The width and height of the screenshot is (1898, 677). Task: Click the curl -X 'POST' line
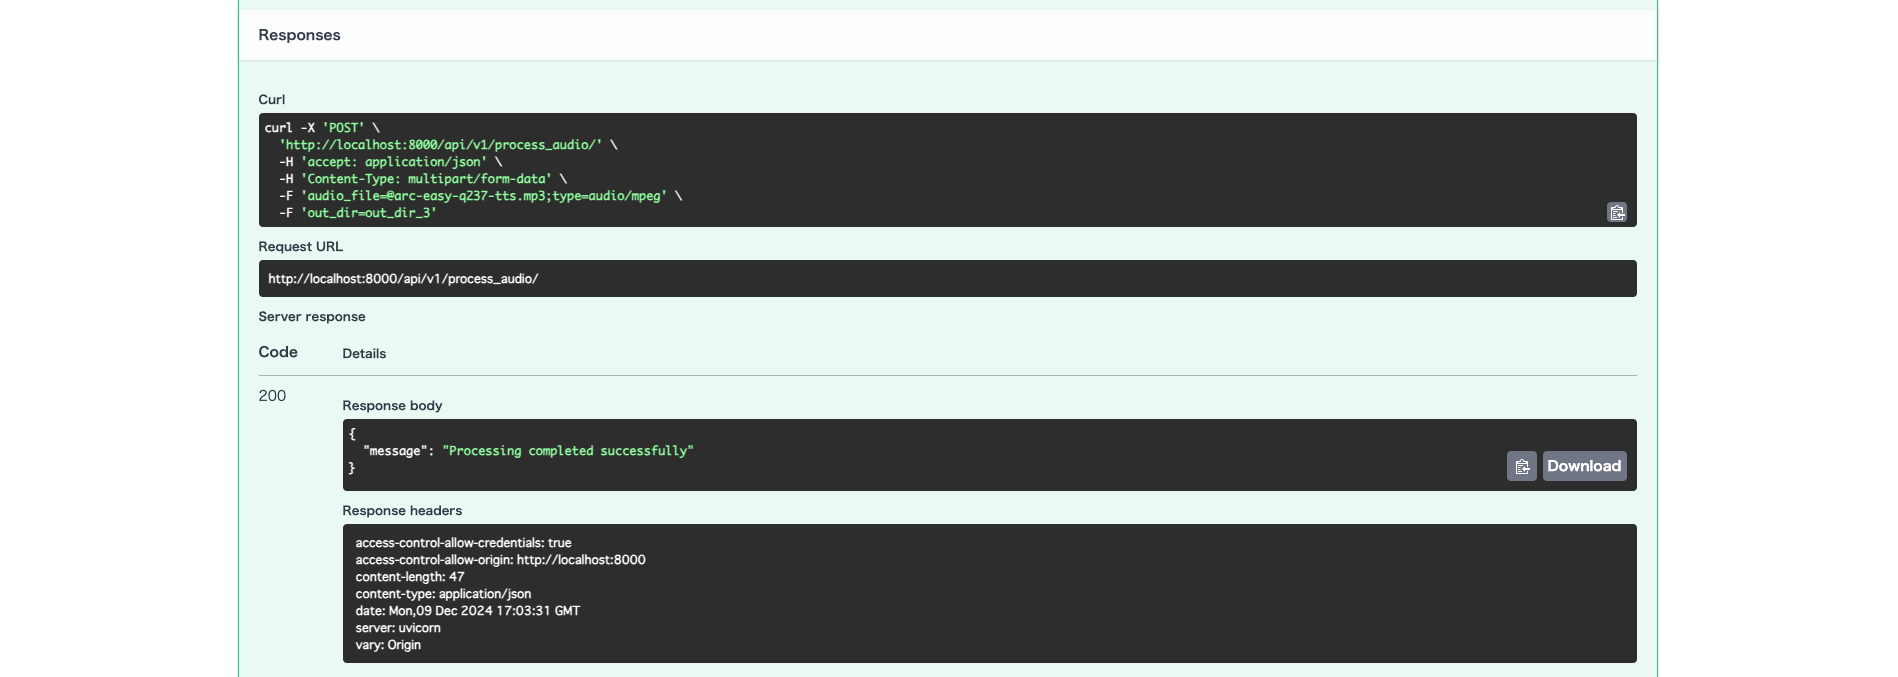click(x=322, y=128)
